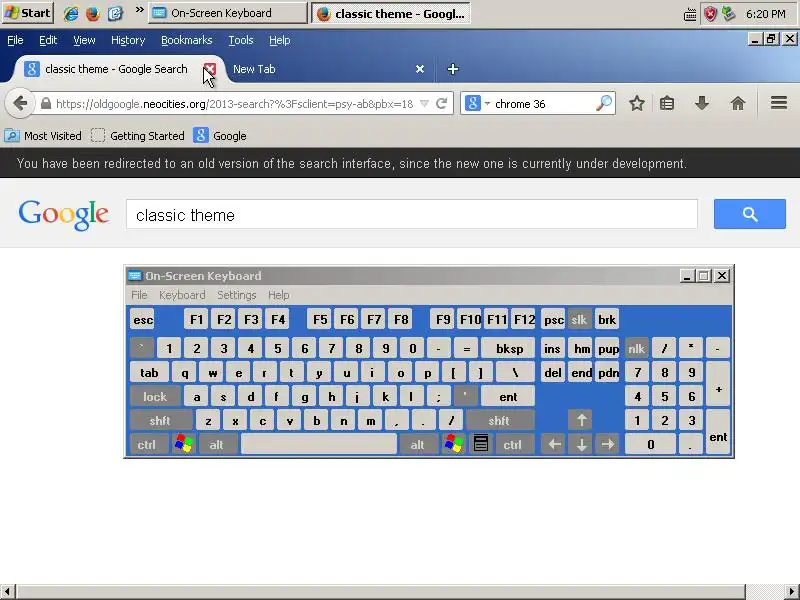Click the padlock site identity icon
Screen dimensions: 800x600
click(46, 104)
